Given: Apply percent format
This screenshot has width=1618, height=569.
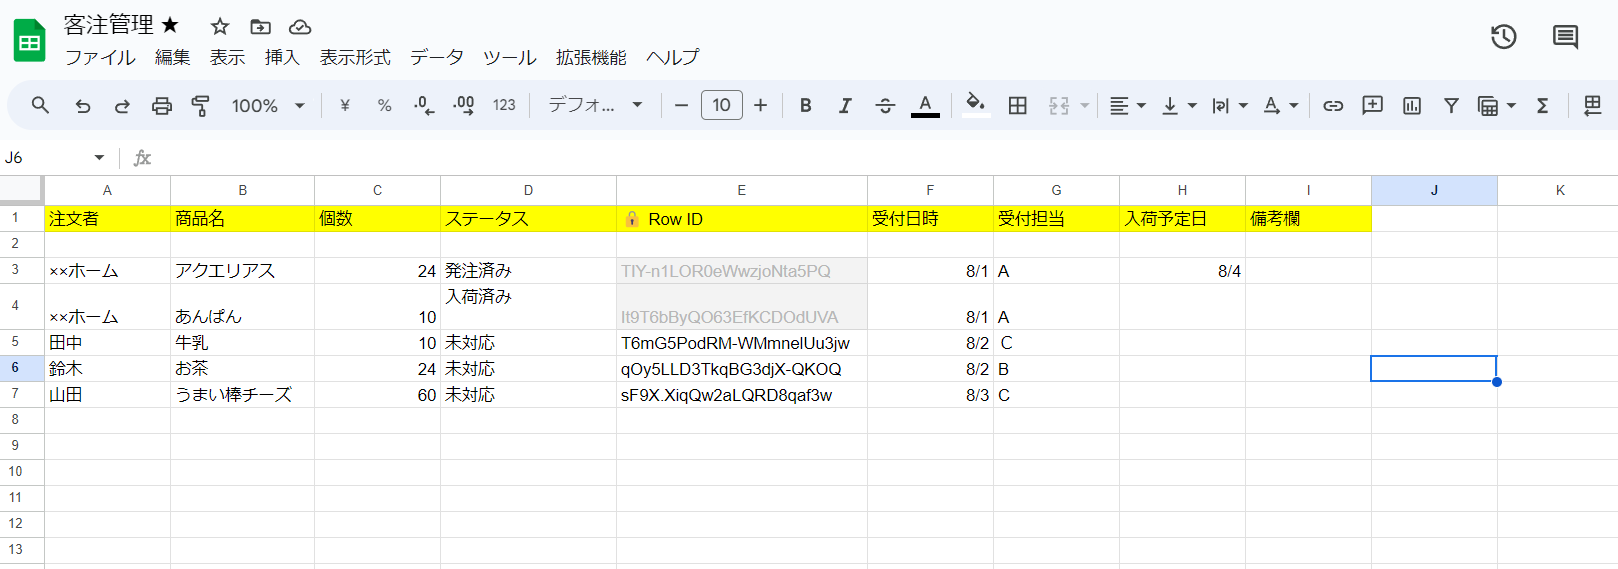Looking at the screenshot, I should point(384,105).
